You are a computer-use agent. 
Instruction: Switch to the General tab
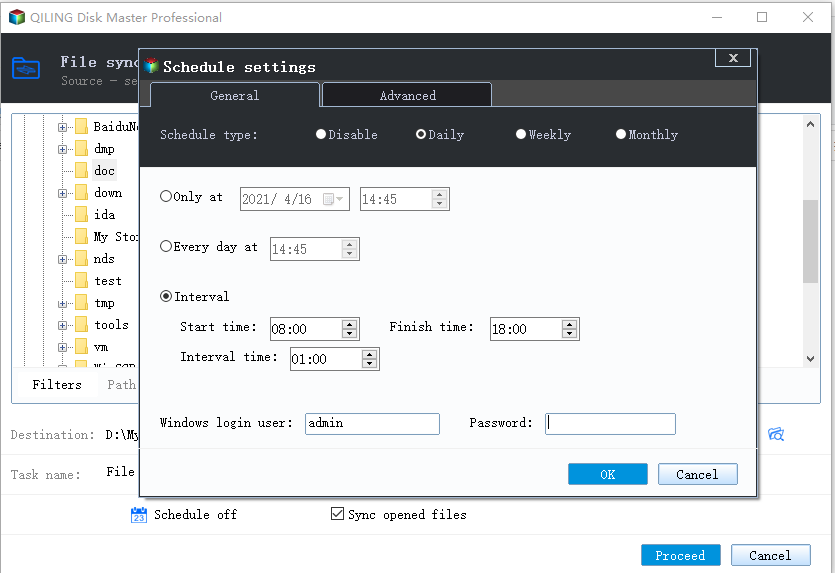[x=235, y=95]
